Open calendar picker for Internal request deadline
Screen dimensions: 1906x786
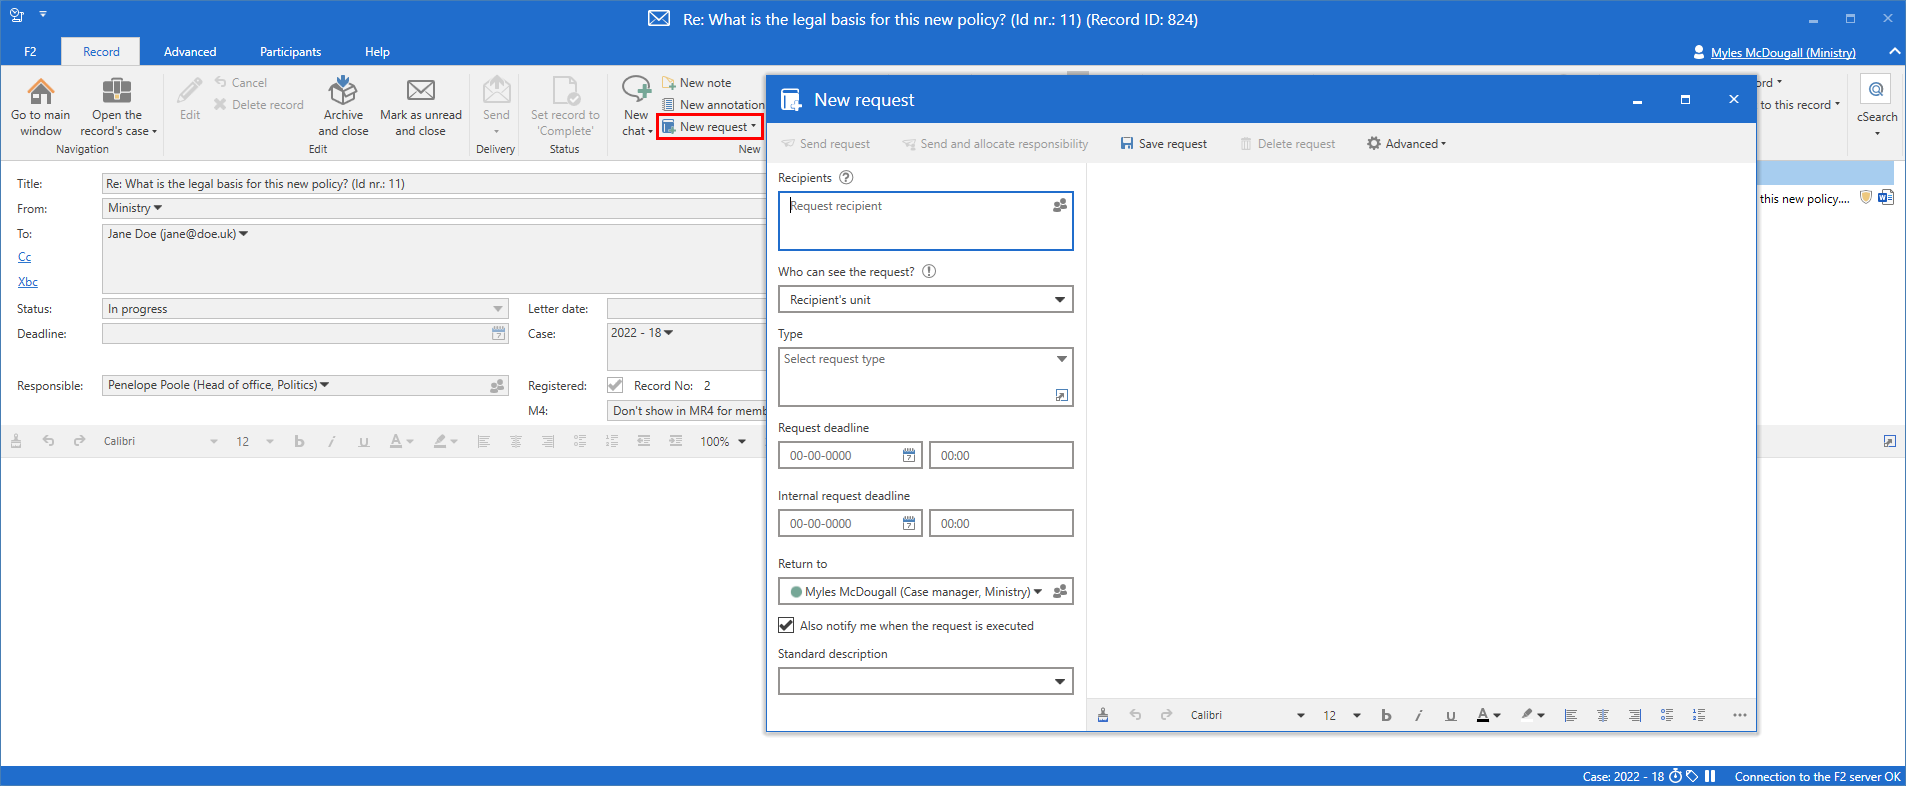(x=908, y=524)
